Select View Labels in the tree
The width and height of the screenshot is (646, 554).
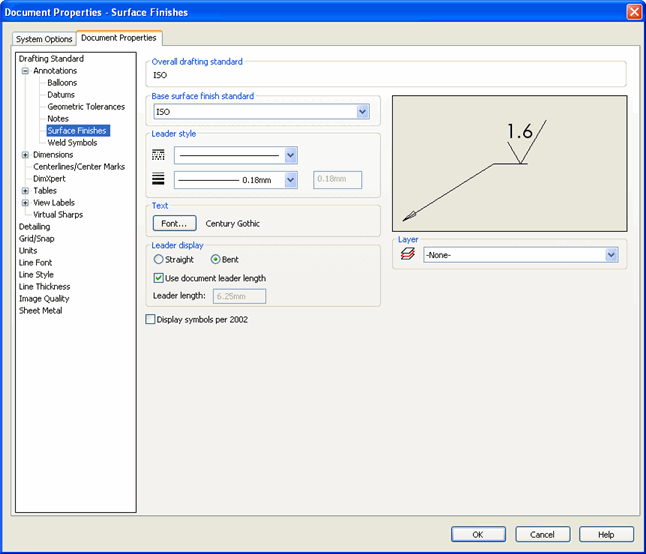coord(54,202)
